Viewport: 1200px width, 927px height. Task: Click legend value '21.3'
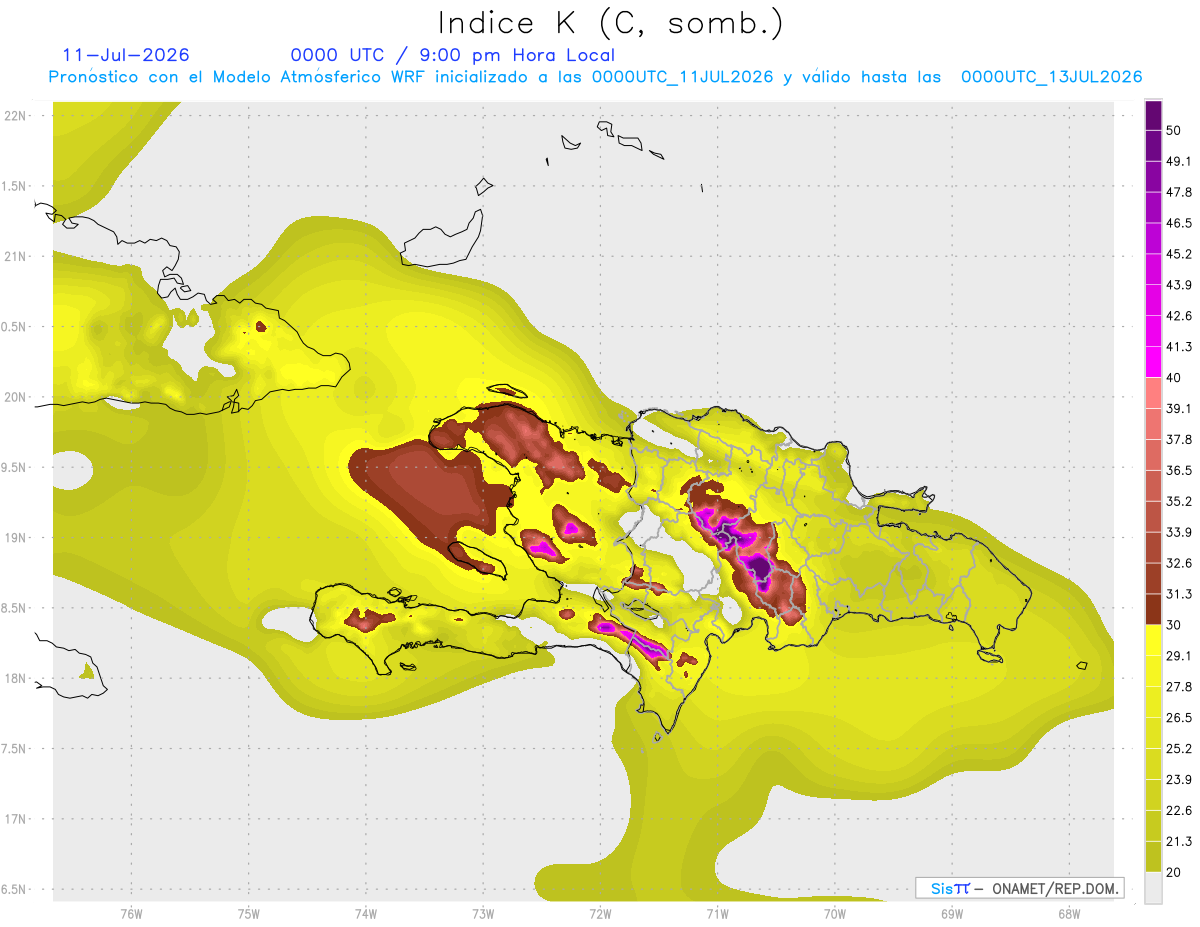(1179, 841)
